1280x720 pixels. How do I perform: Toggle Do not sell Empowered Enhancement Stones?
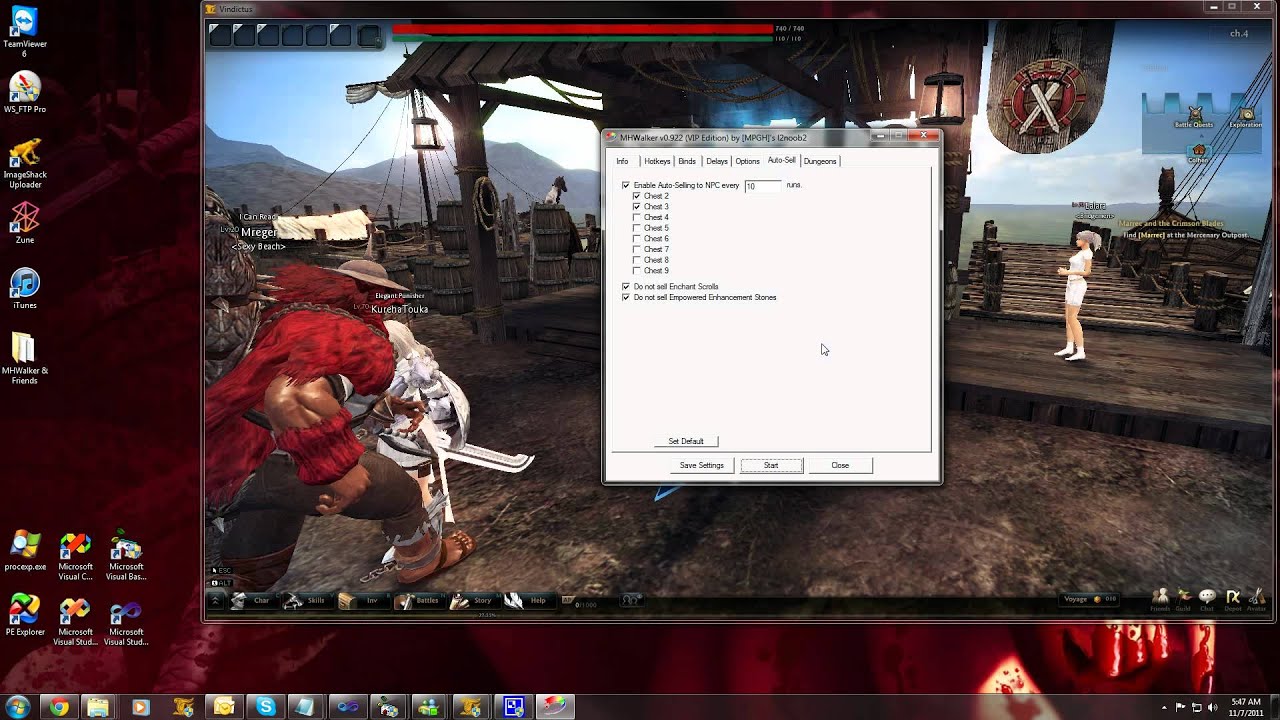point(626,298)
